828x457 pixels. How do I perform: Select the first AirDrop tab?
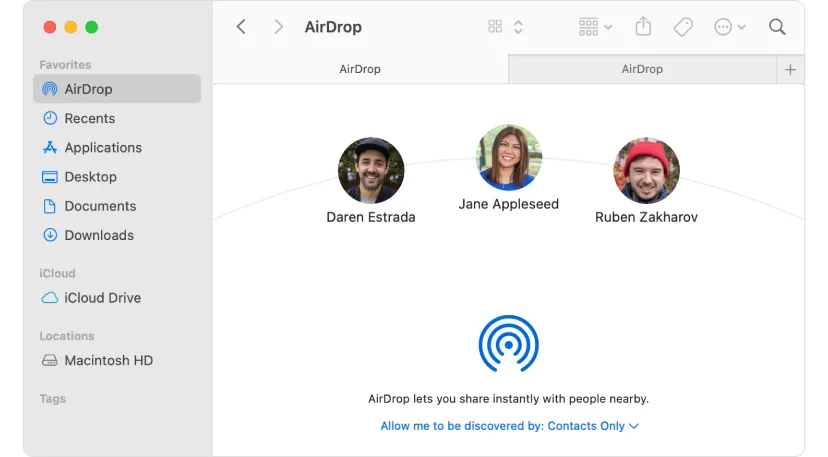coord(360,69)
